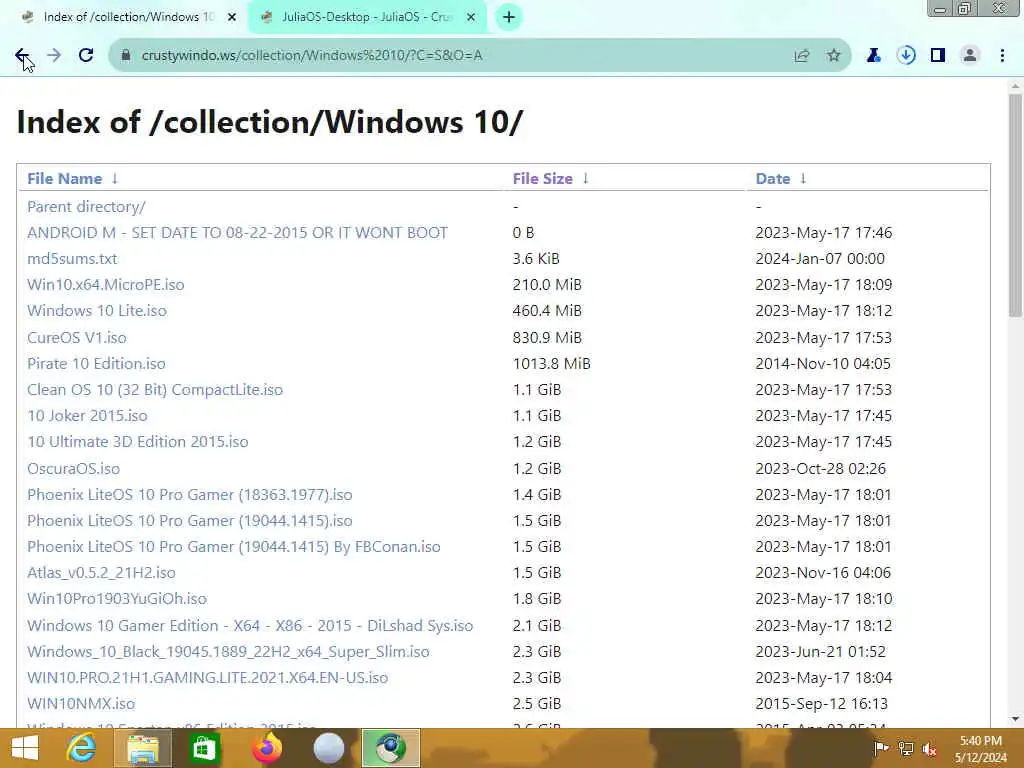Click the date 2024-Jan-07 00:00

[820, 259]
